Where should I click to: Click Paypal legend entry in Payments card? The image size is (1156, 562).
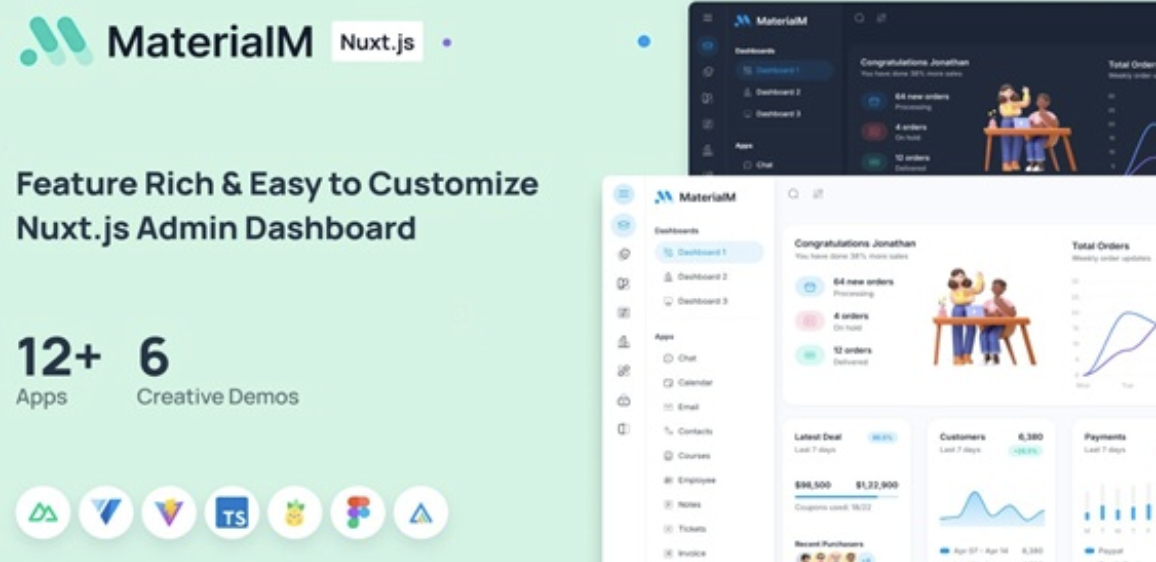click(x=1102, y=551)
